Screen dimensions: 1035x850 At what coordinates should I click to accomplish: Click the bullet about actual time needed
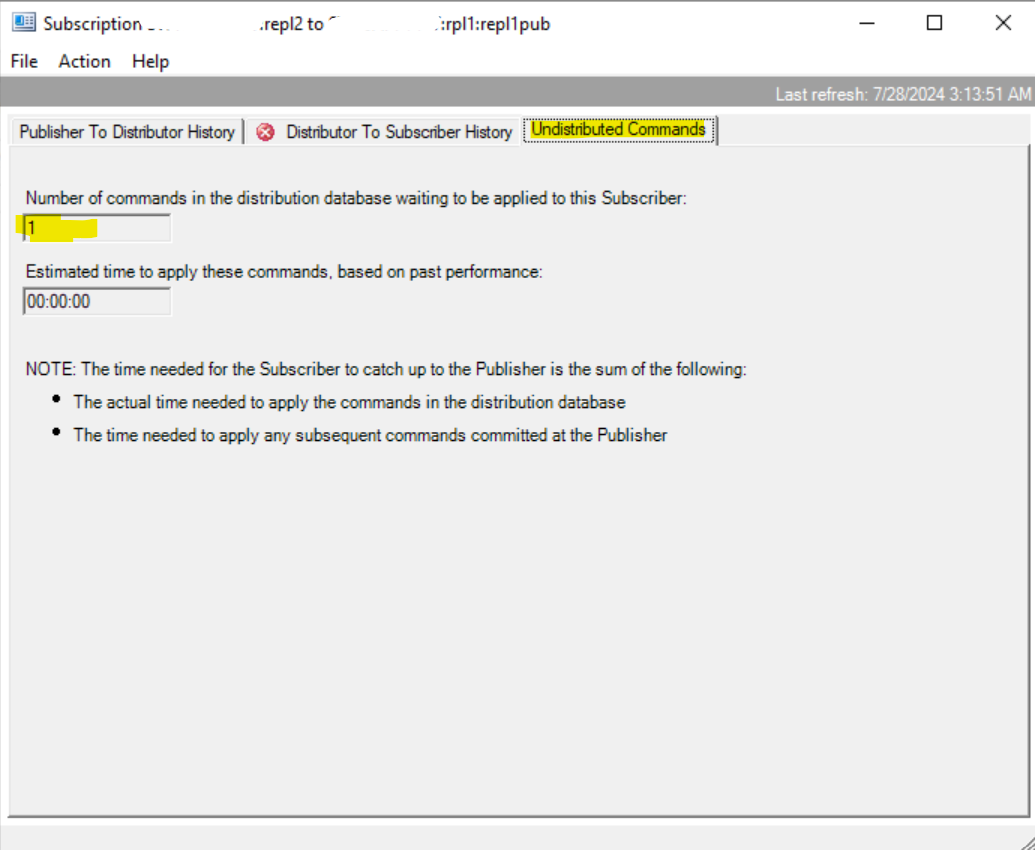coord(349,402)
